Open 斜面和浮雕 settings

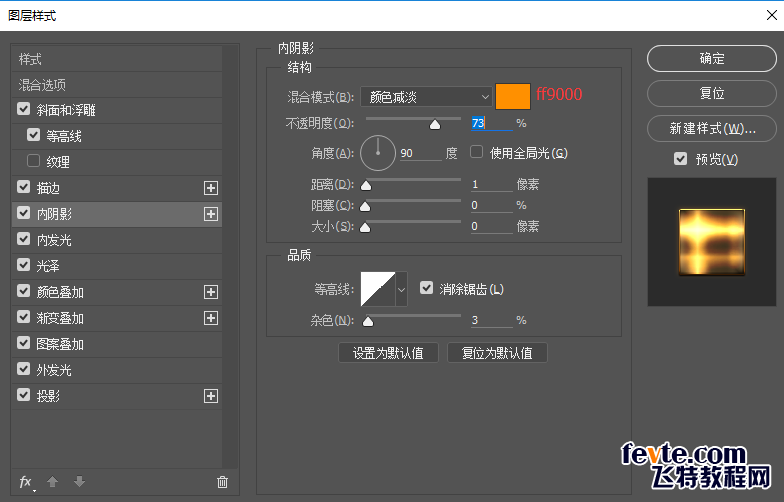(x=66, y=110)
